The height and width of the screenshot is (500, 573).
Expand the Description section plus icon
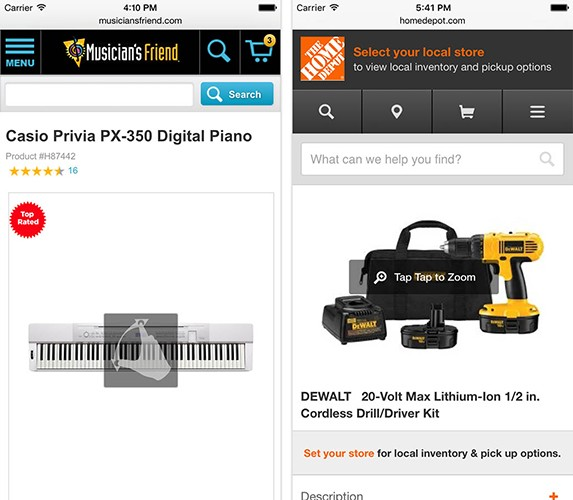(x=553, y=496)
